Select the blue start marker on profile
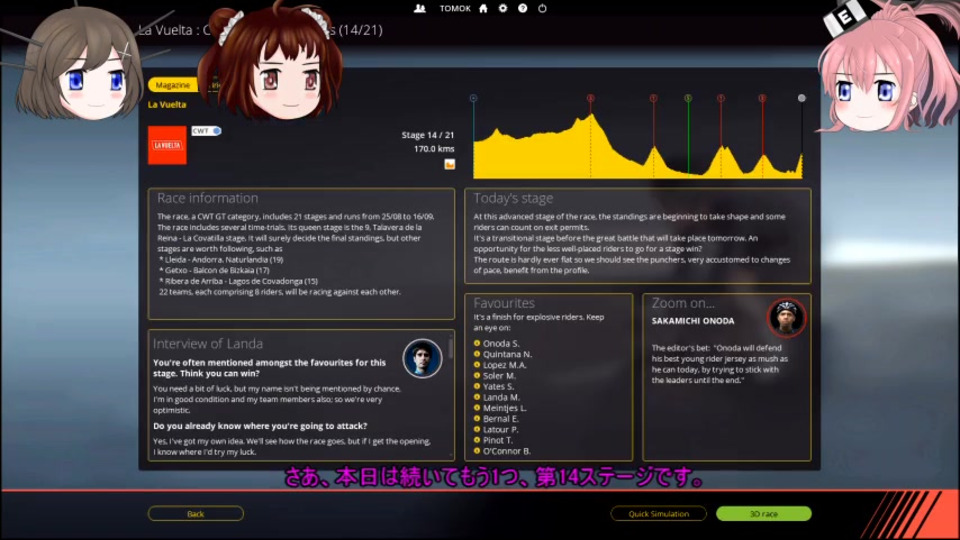The height and width of the screenshot is (540, 960). (473, 98)
